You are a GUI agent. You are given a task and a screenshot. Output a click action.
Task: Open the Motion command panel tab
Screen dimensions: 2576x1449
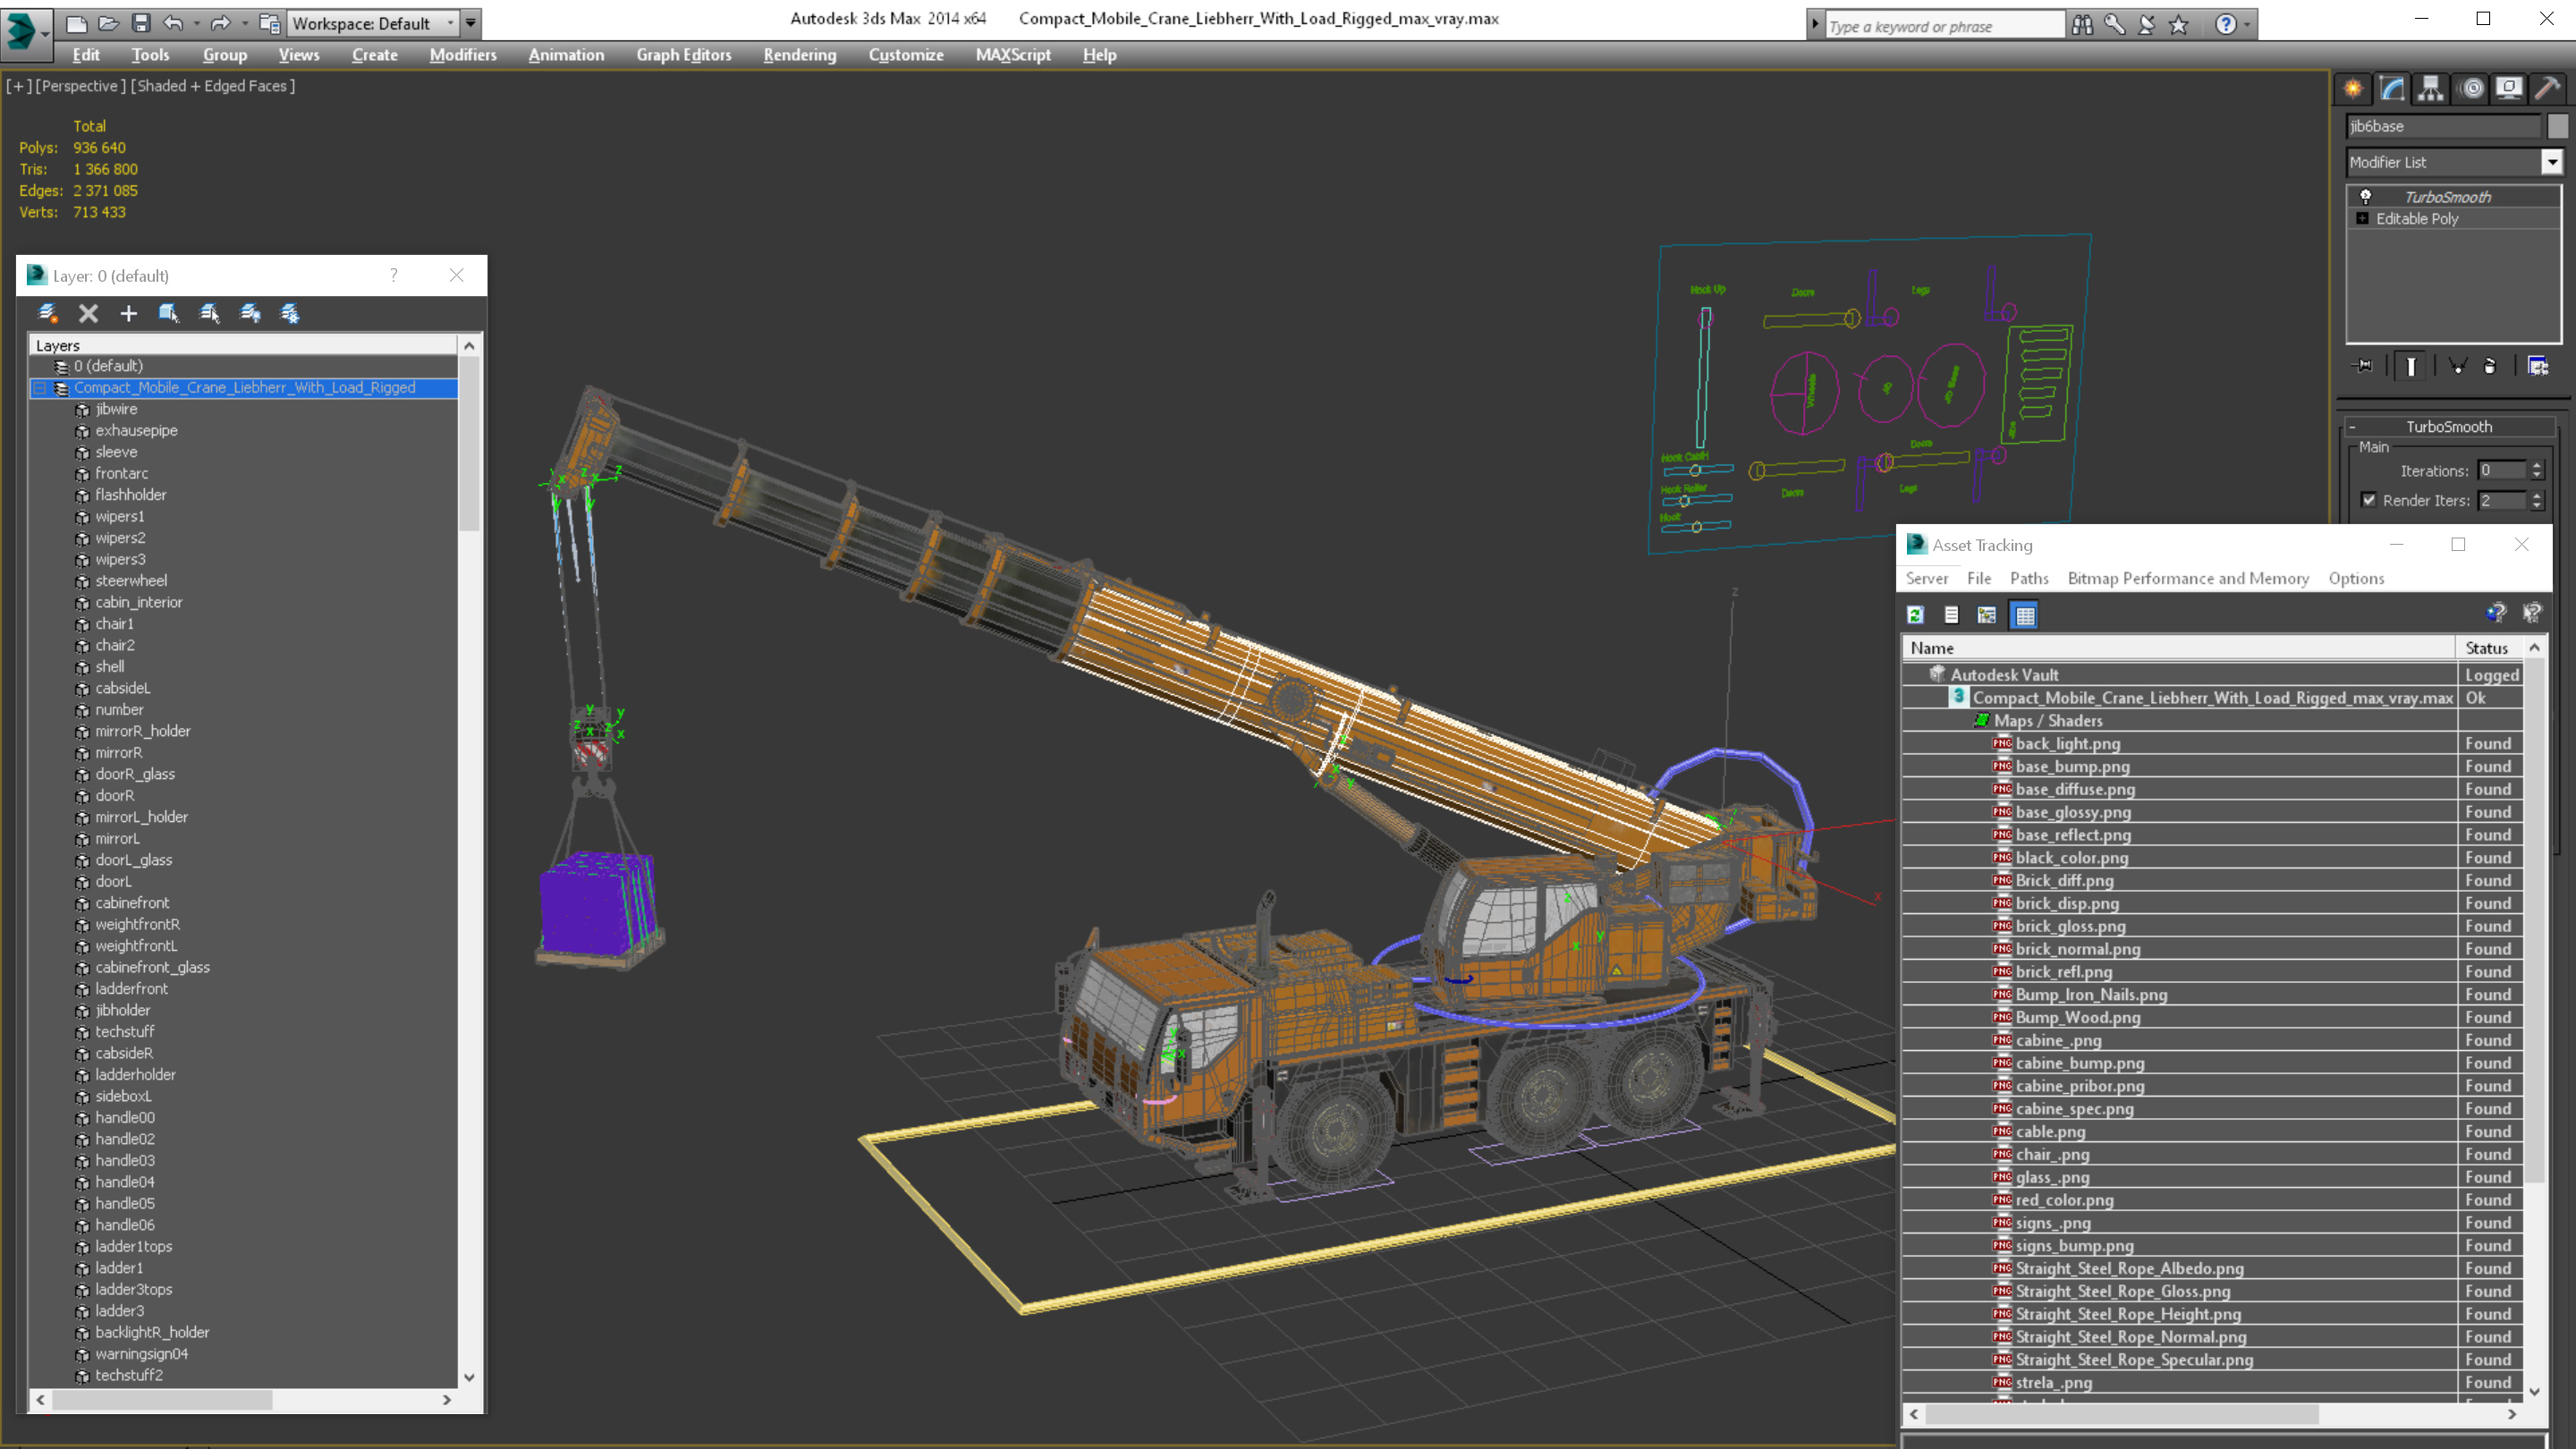pyautogui.click(x=2471, y=89)
